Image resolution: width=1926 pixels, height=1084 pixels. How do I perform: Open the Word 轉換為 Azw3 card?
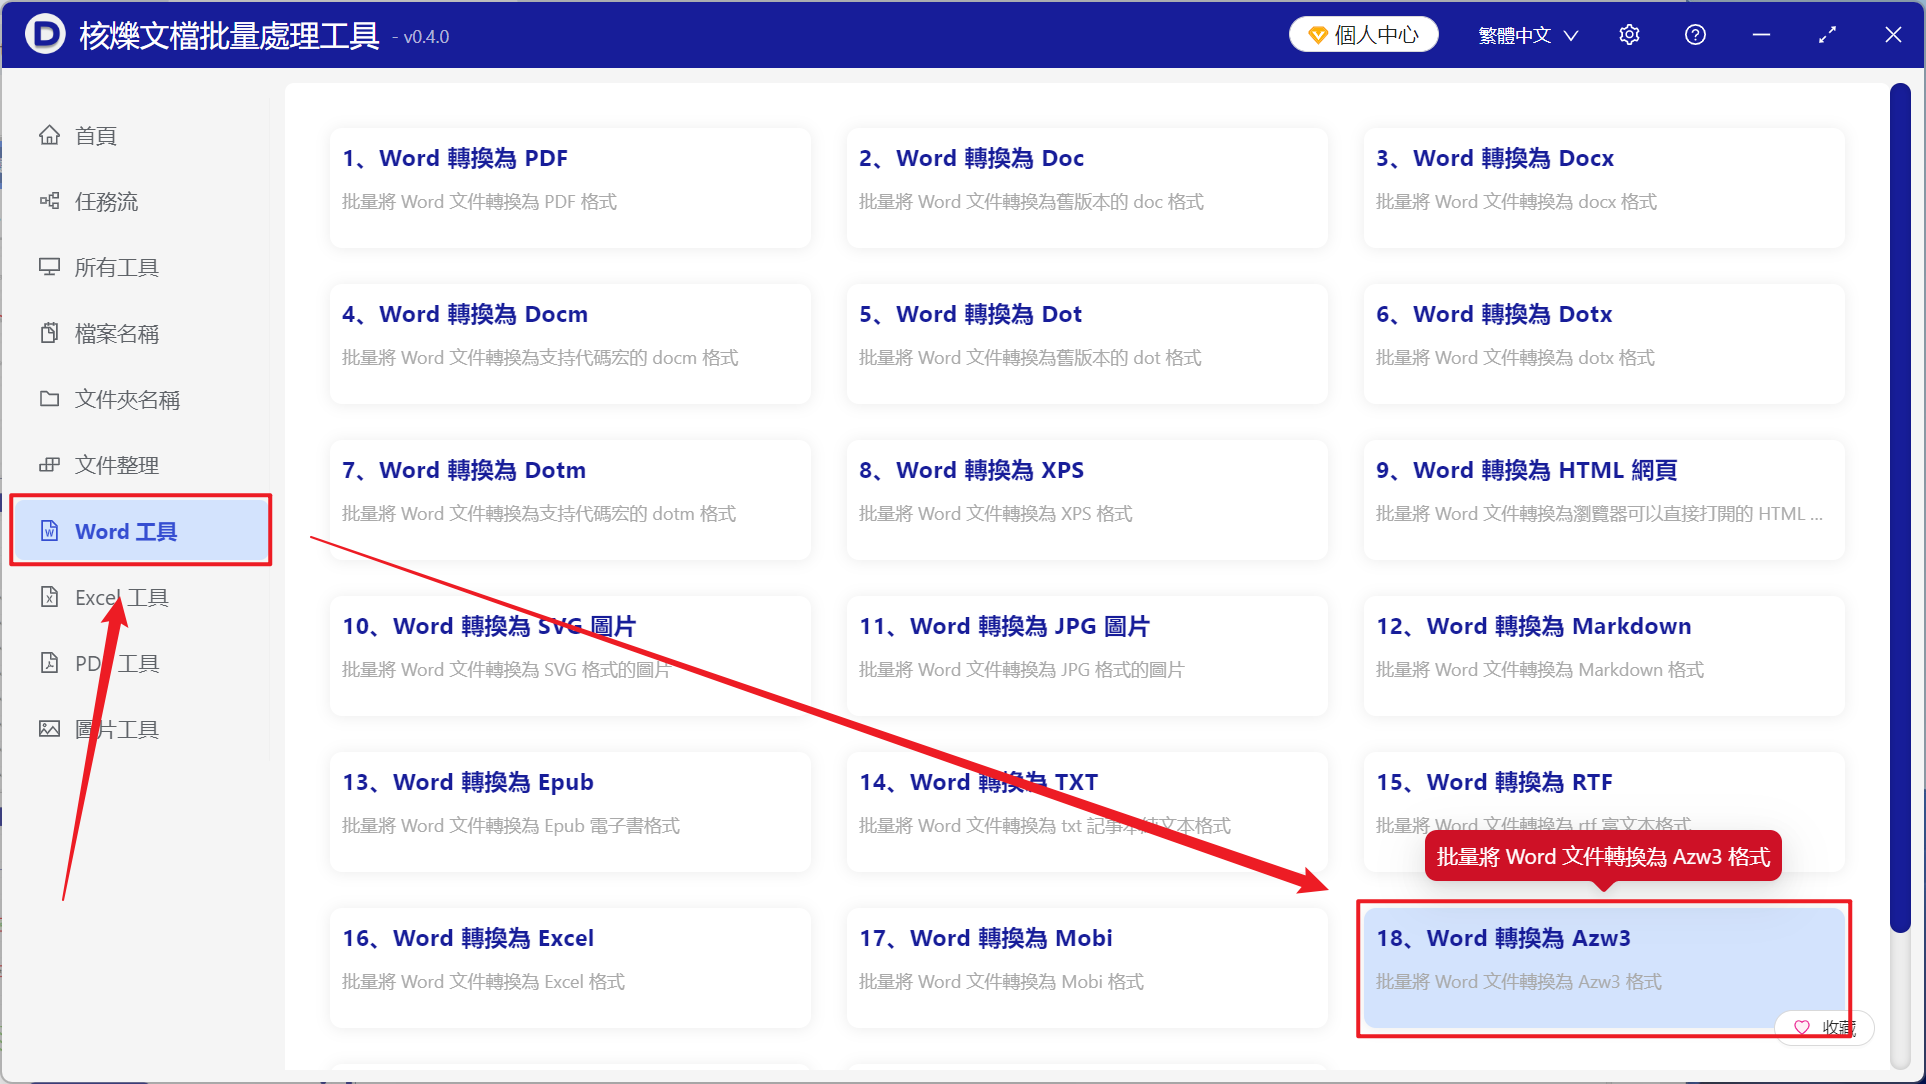click(1604, 968)
